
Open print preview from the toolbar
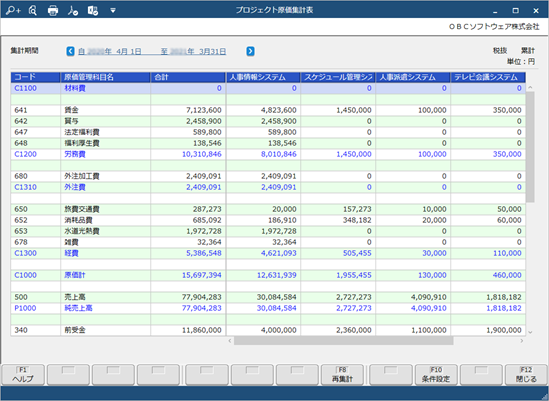pyautogui.click(x=33, y=11)
